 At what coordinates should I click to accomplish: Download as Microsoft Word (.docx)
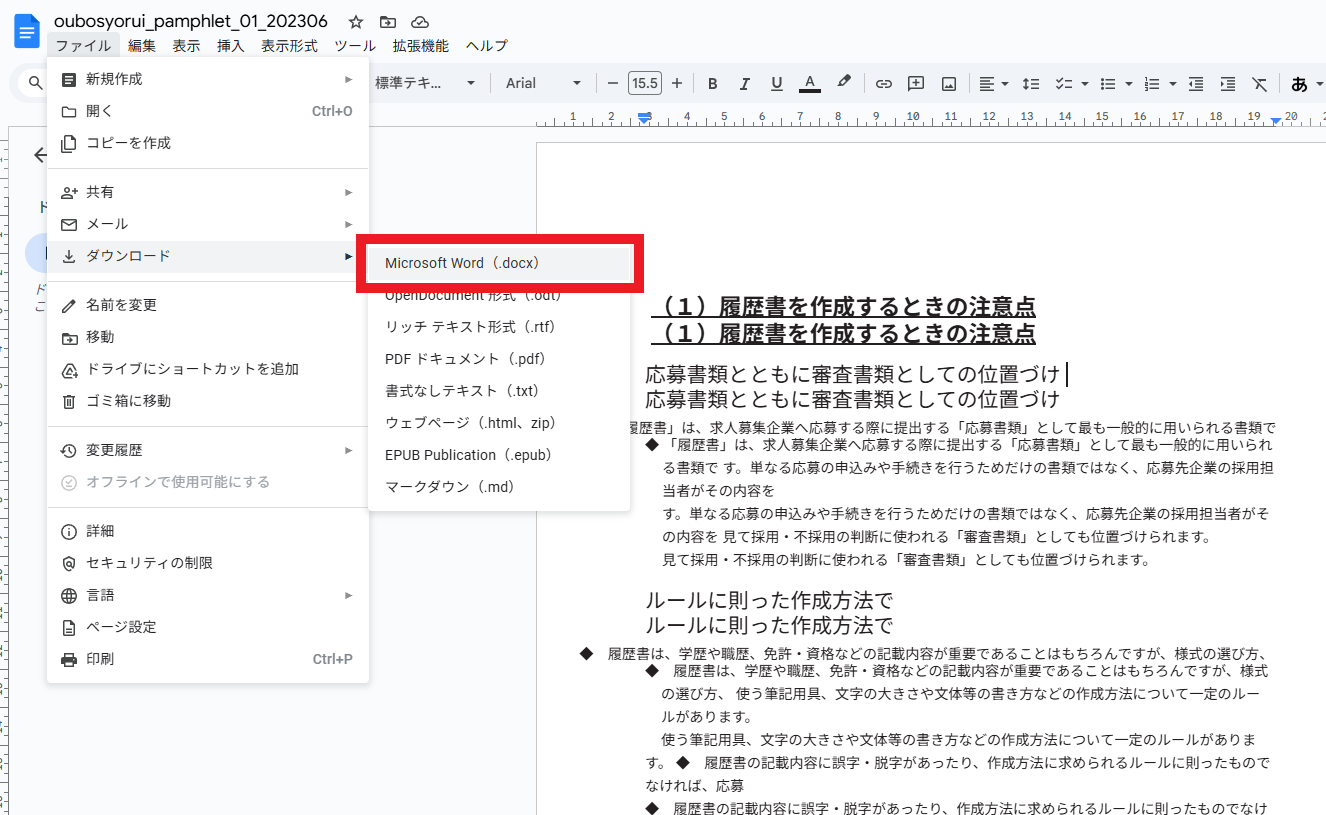pos(499,263)
